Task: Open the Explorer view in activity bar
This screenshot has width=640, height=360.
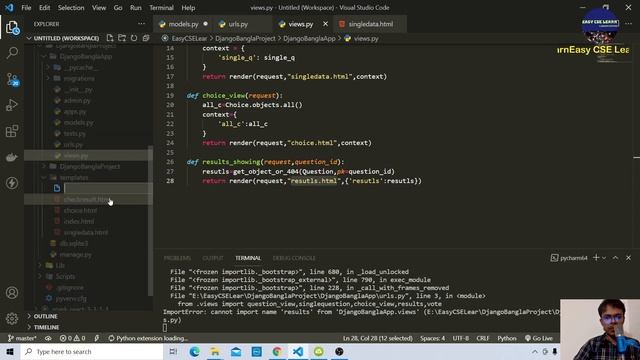Action: (12, 28)
